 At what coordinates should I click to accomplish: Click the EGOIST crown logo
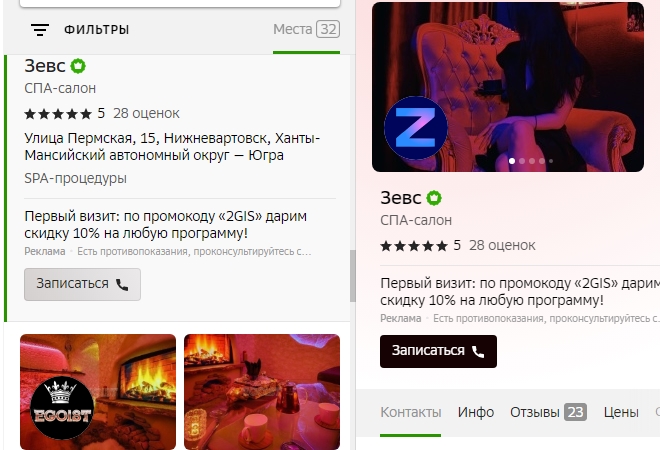(62, 407)
